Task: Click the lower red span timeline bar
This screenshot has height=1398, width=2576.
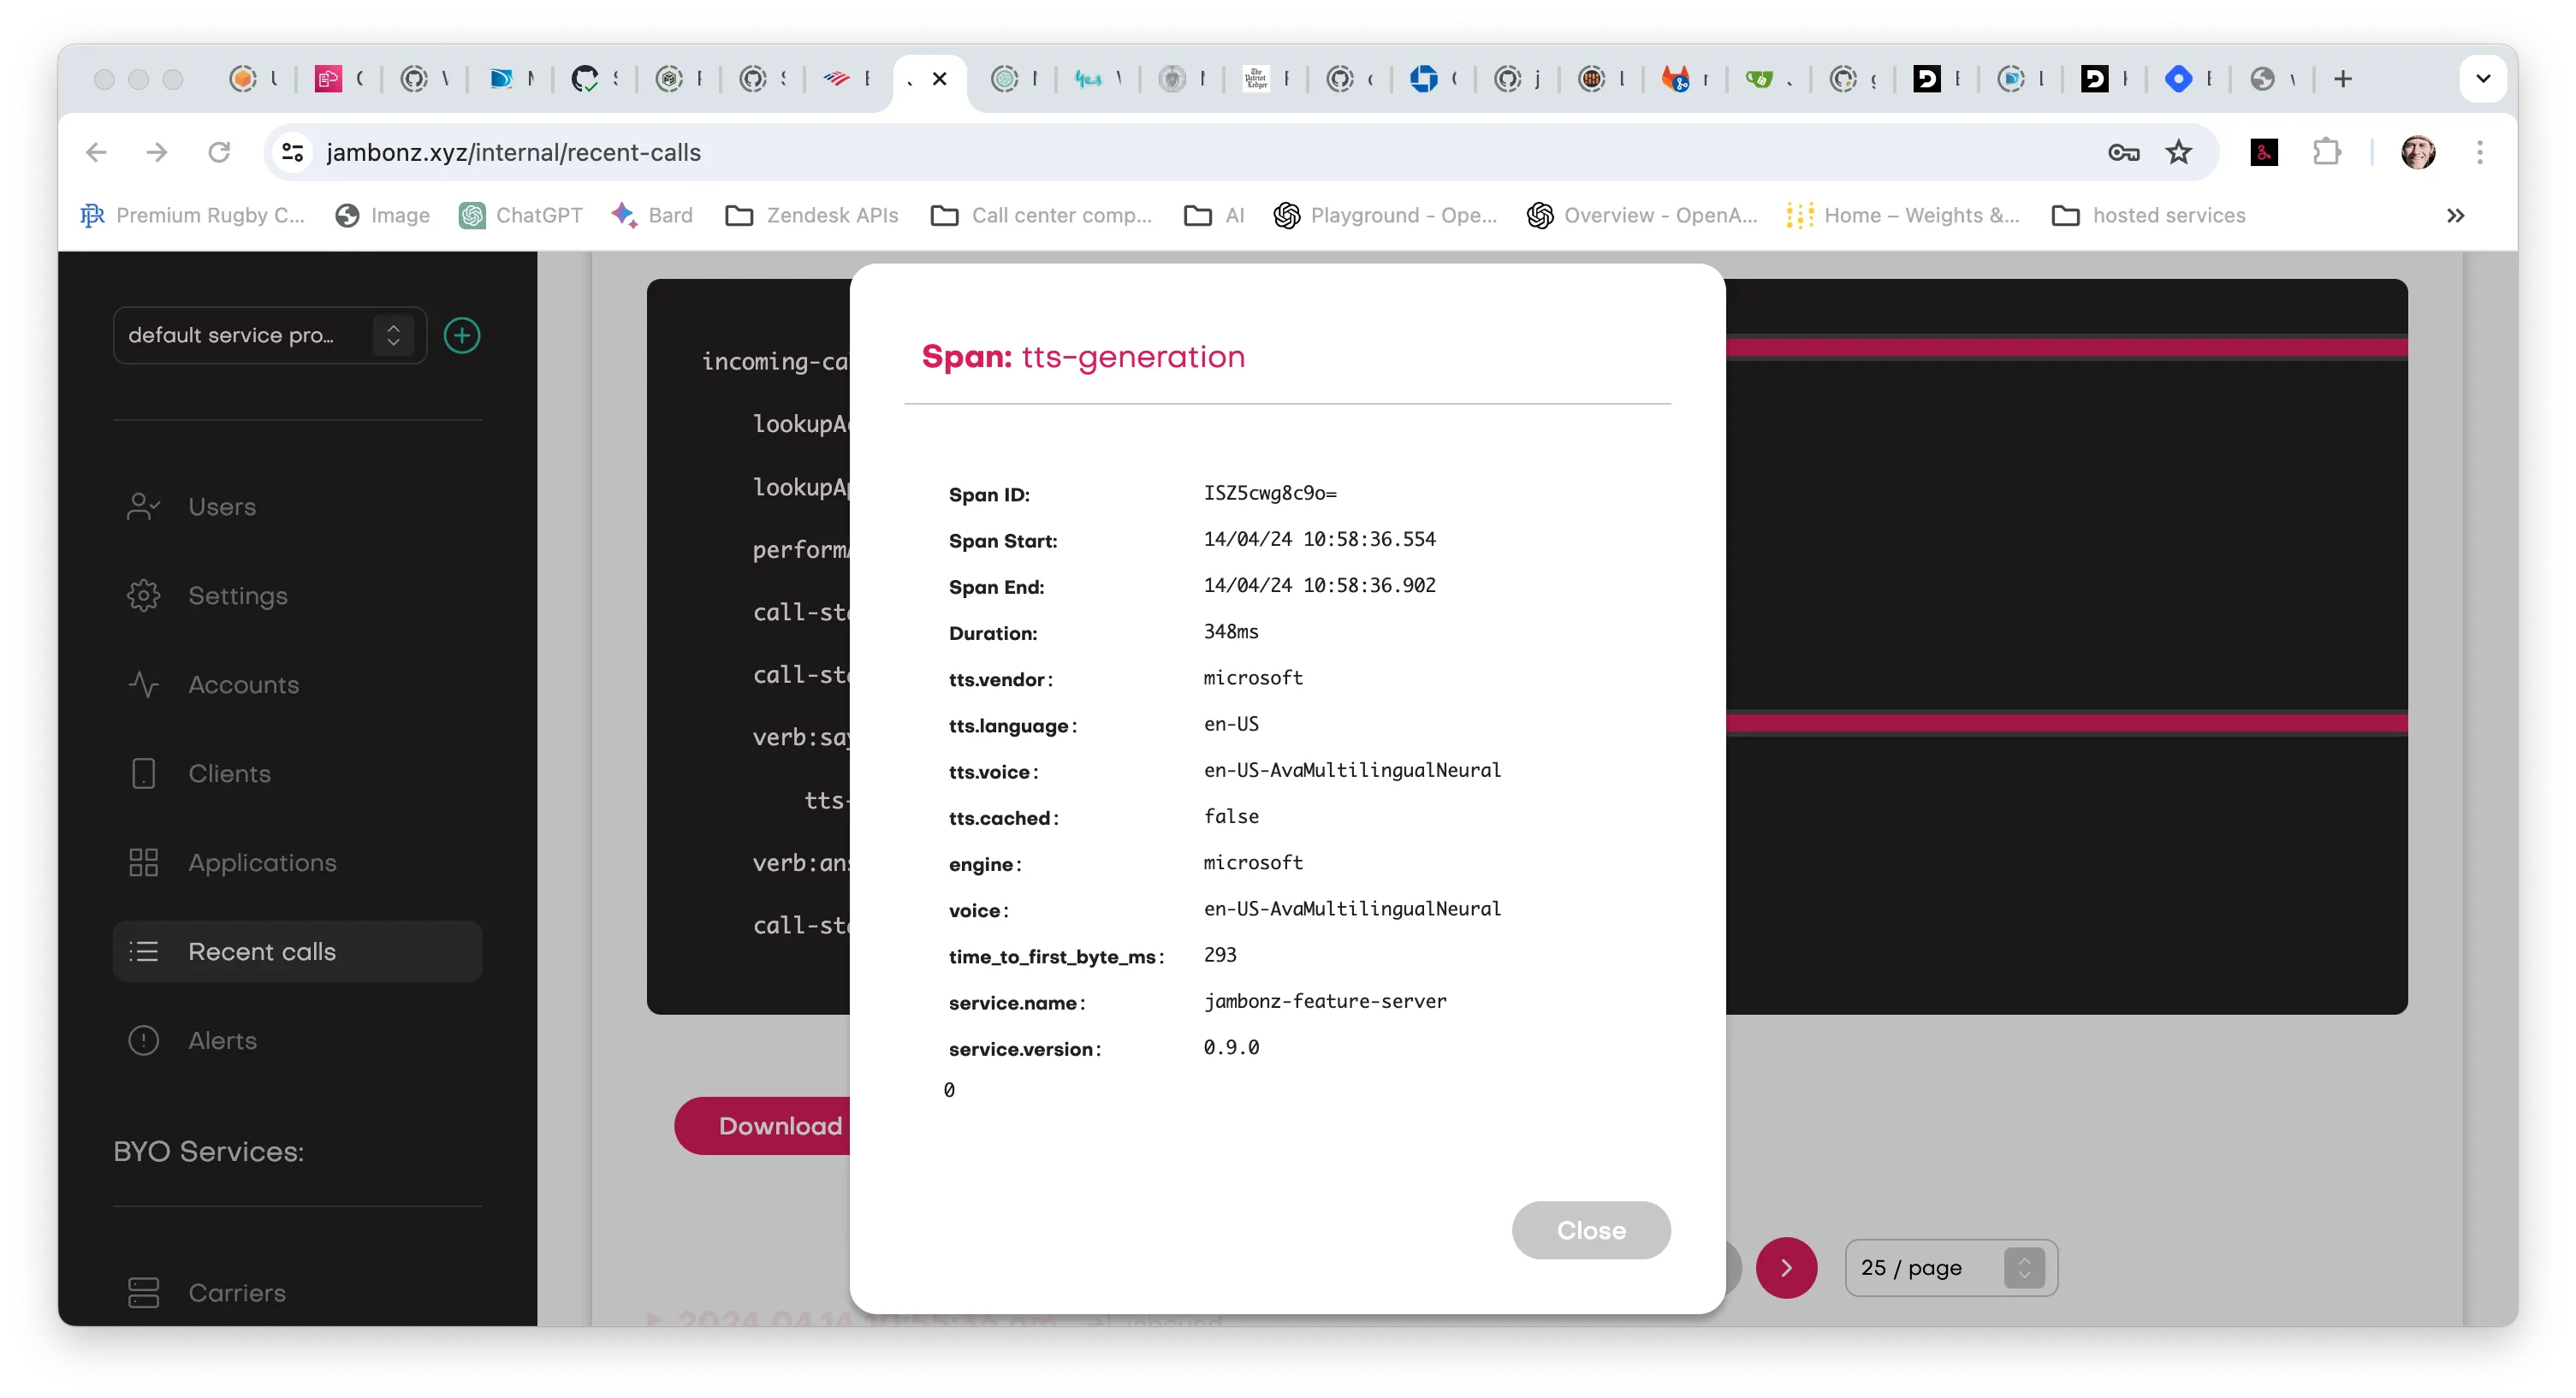Action: (2066, 723)
